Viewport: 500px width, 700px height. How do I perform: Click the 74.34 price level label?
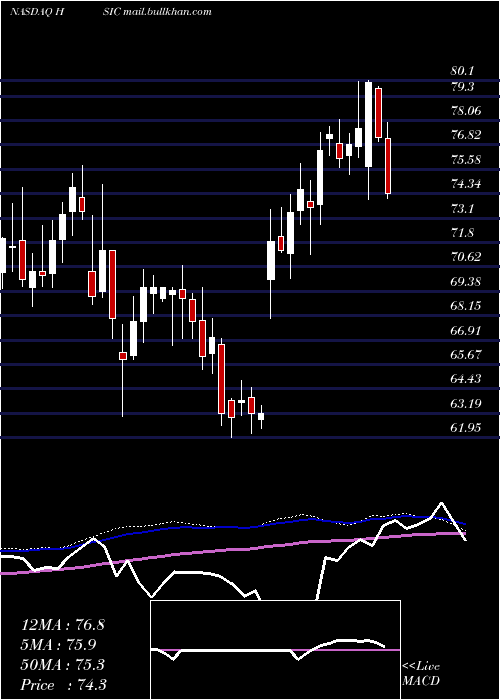[x=466, y=183]
